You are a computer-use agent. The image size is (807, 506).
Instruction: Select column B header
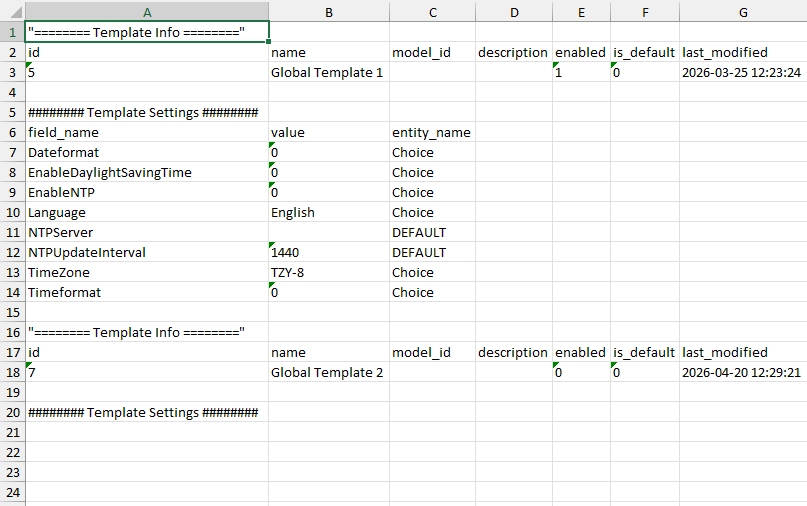[x=329, y=12]
